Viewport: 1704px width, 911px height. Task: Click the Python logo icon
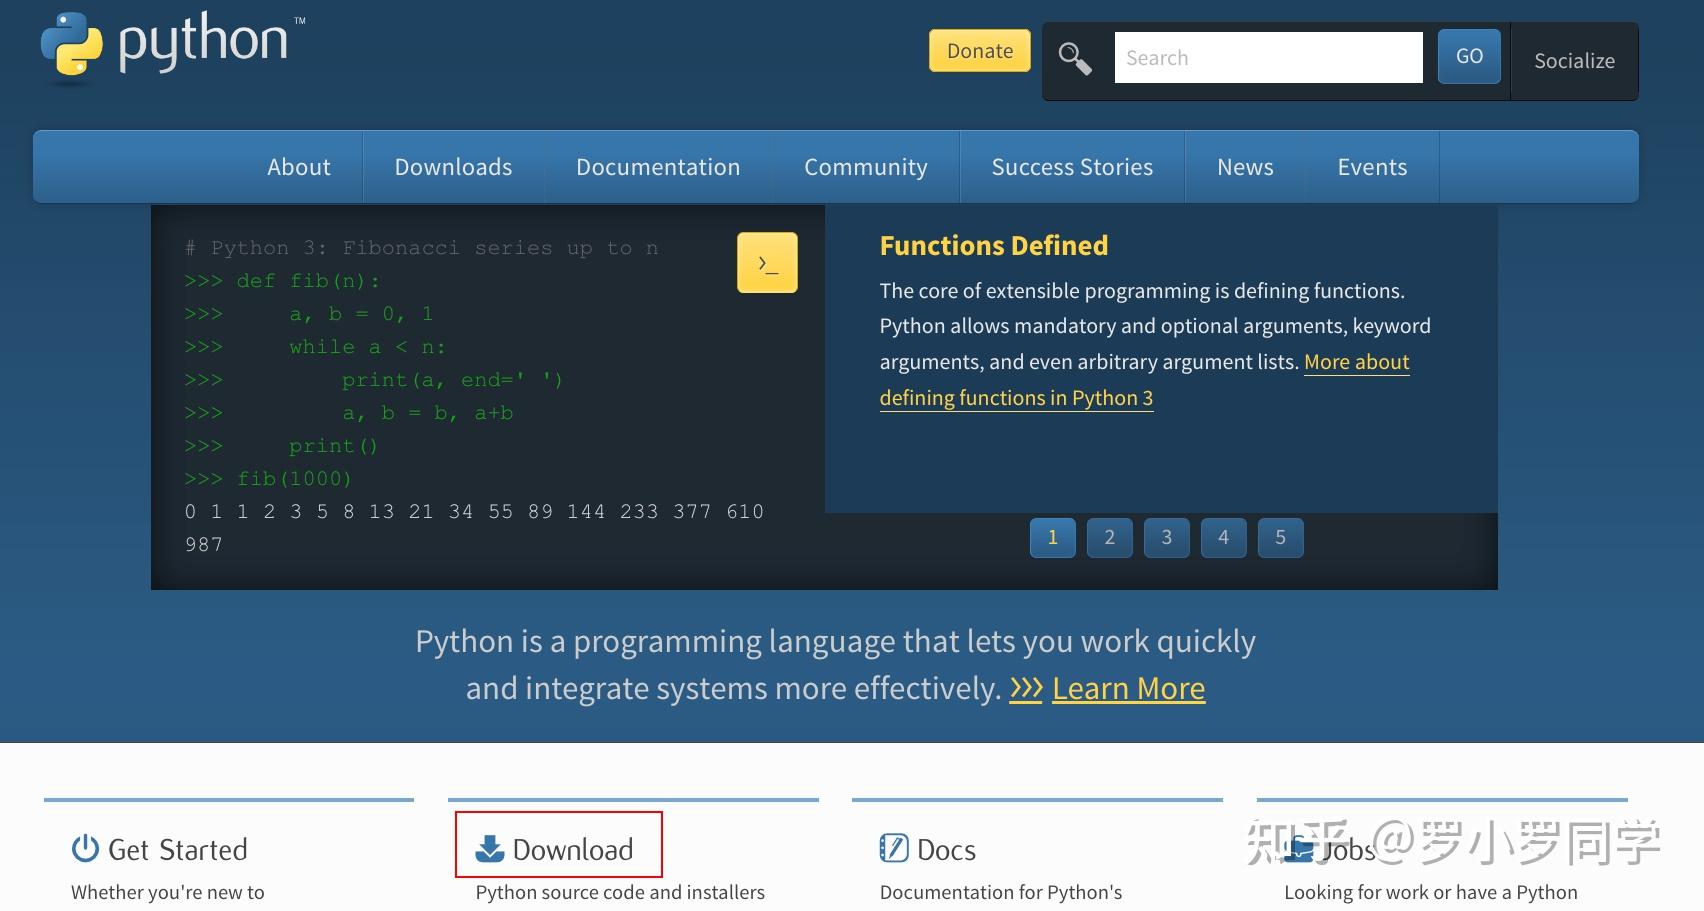(x=71, y=45)
